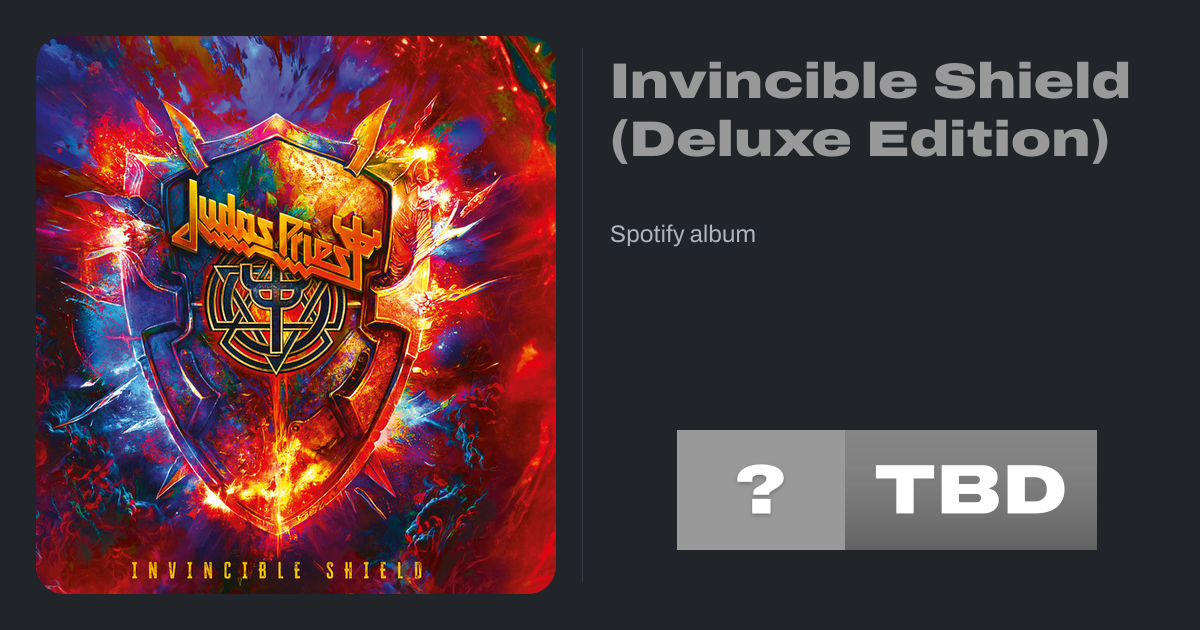Click yellow INVINCIBLE SHIELD text on cover
Viewport: 1200px width, 630px height.
[x=276, y=571]
